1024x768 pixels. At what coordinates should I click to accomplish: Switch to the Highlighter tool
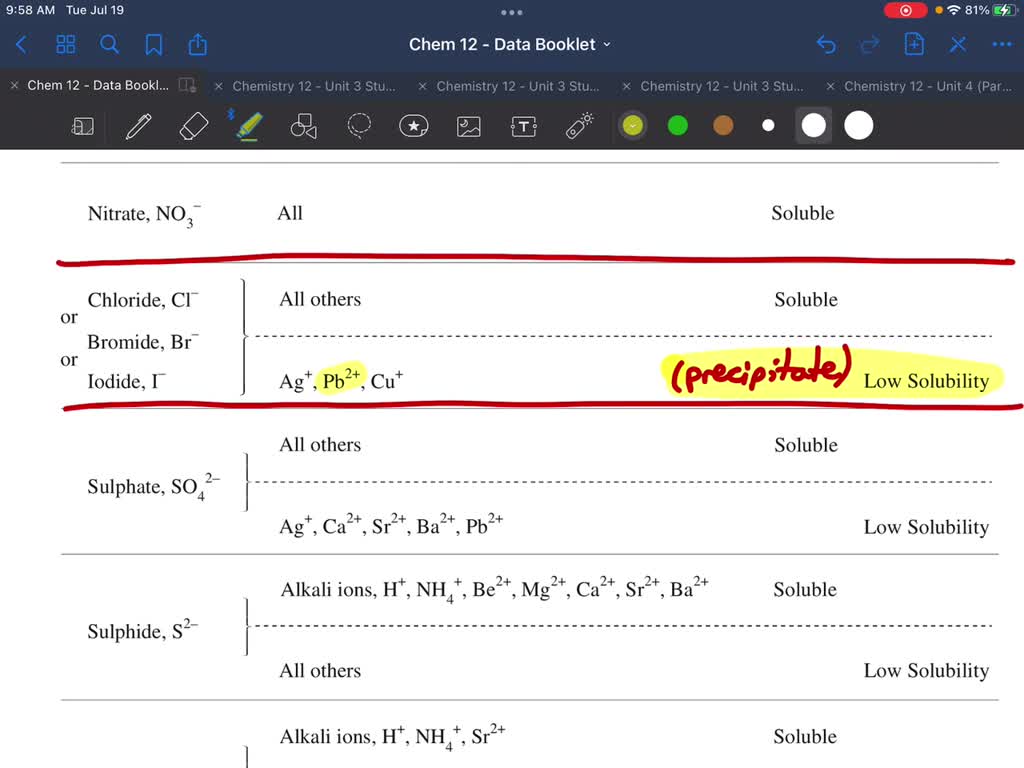coord(248,125)
